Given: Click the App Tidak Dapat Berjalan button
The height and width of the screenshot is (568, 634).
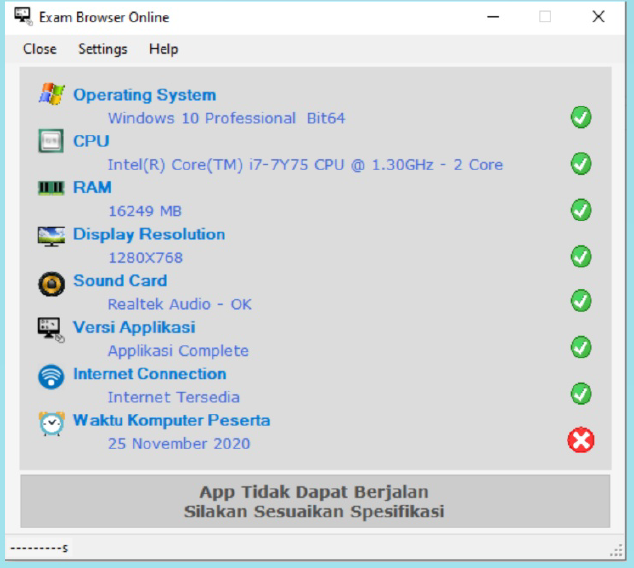Looking at the screenshot, I should coord(315,501).
